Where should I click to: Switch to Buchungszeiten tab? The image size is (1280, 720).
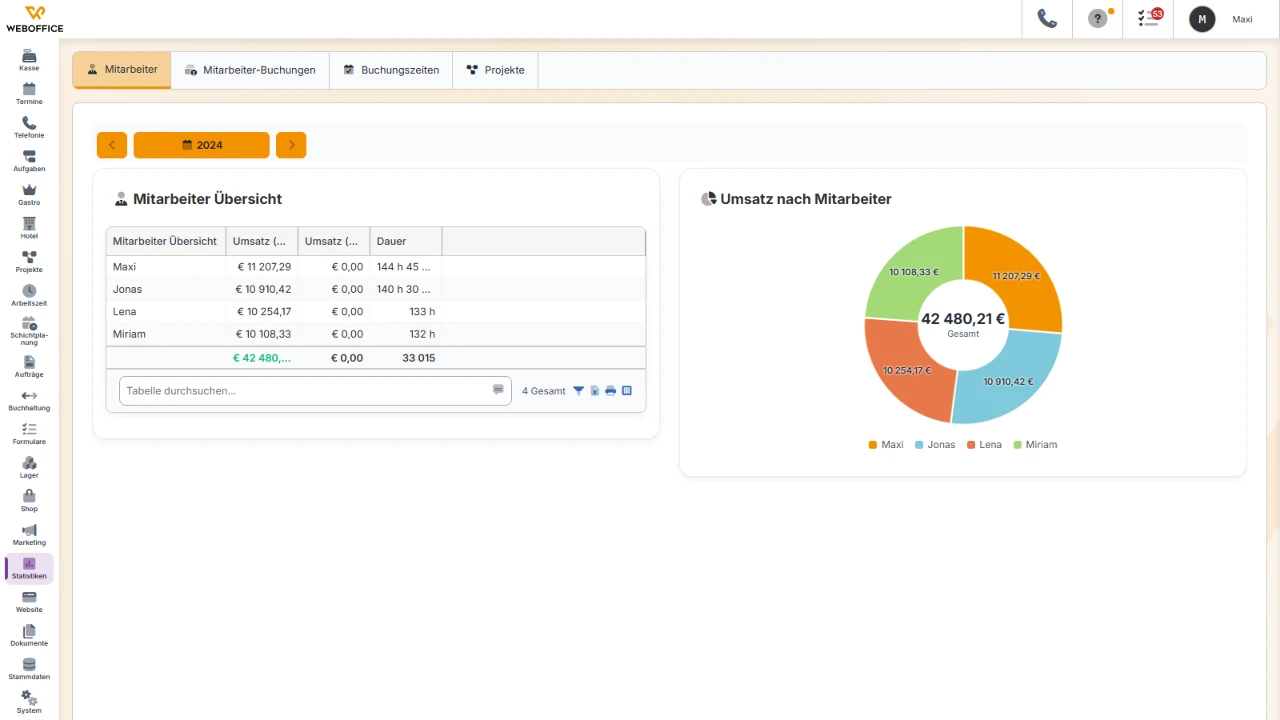tap(391, 70)
